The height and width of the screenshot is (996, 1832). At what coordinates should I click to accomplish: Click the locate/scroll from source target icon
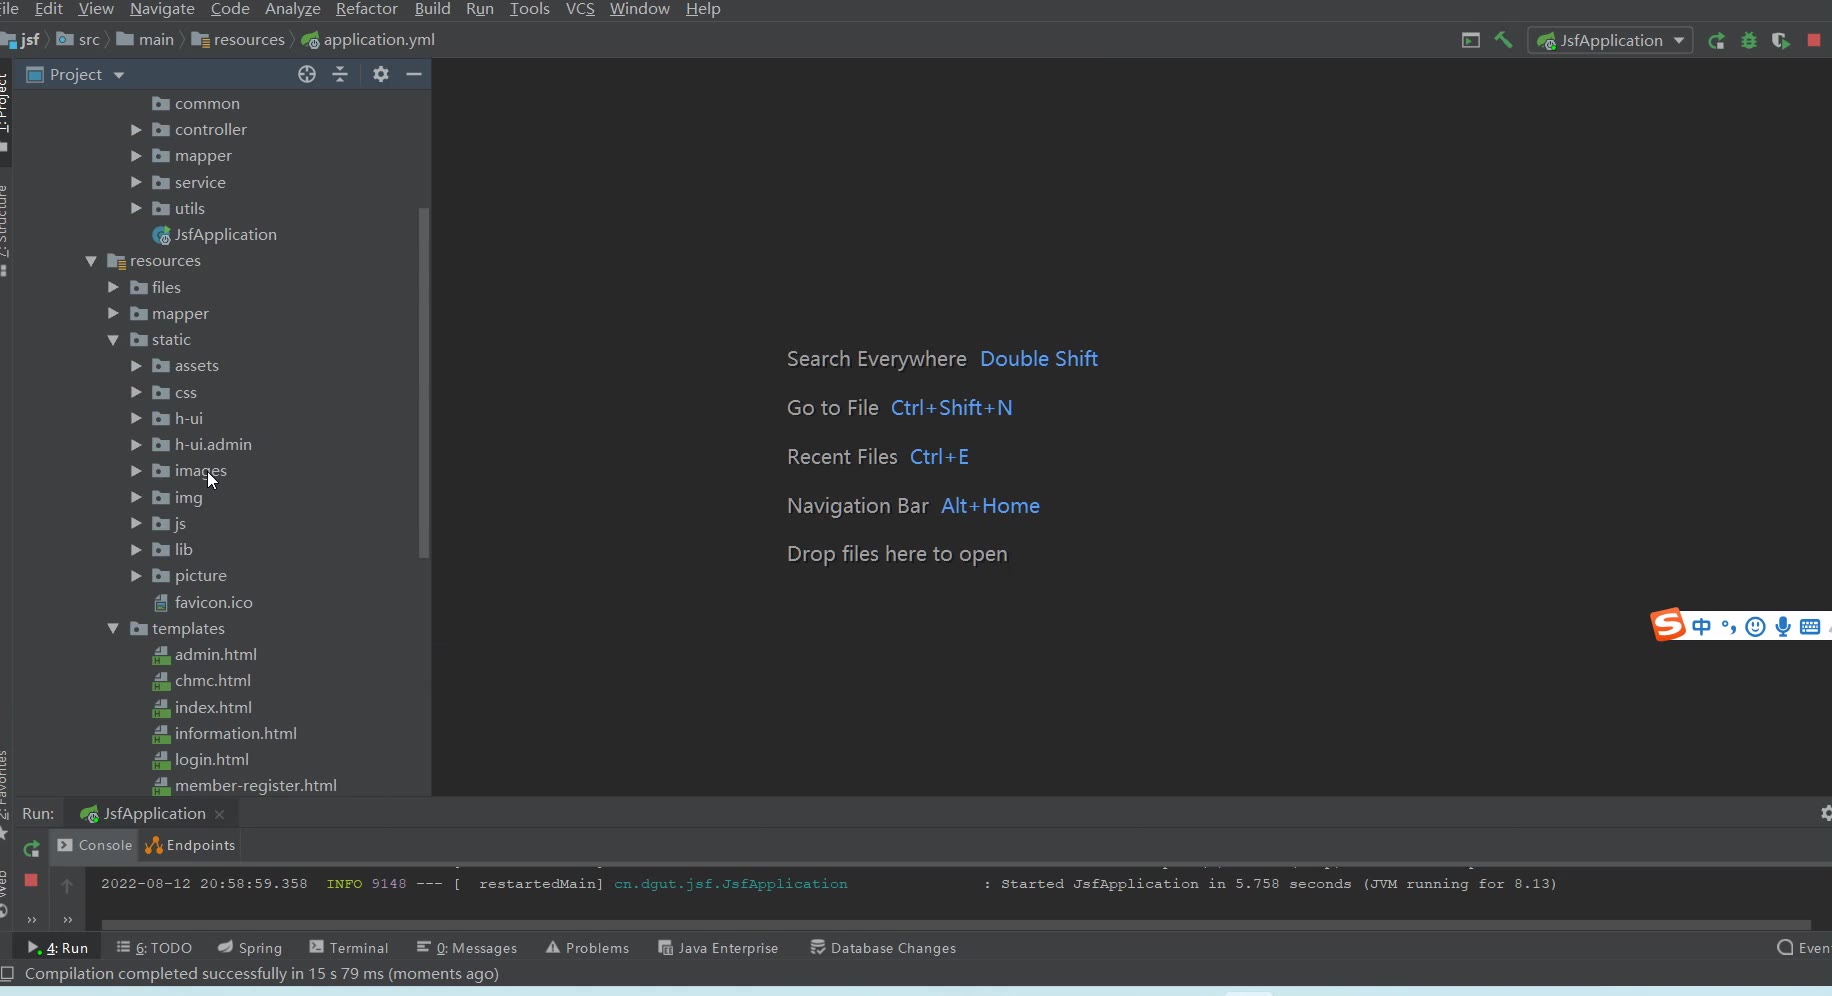click(307, 74)
